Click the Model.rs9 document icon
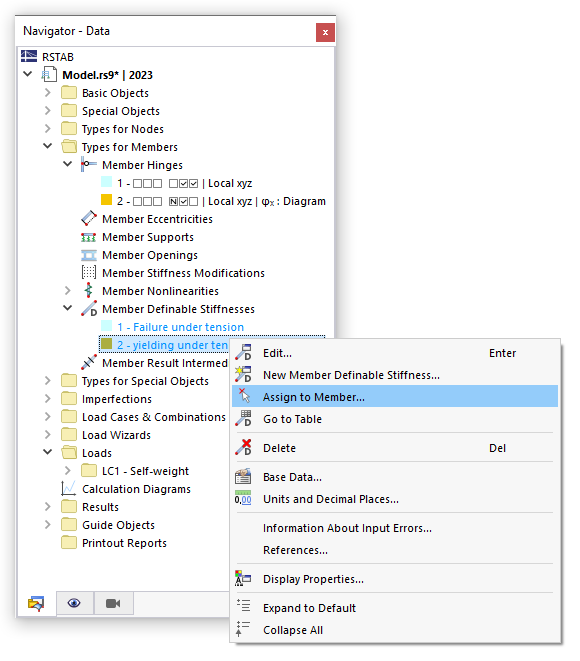 click(x=49, y=75)
